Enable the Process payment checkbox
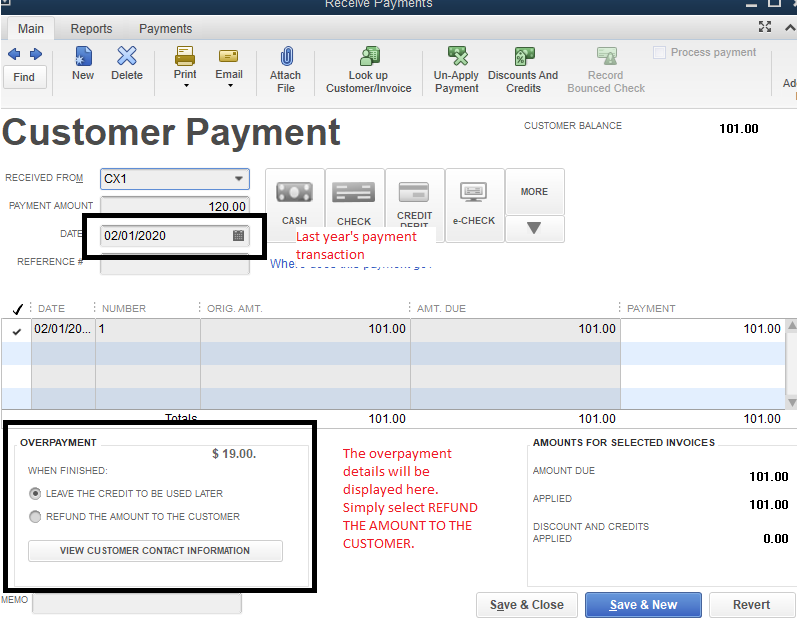The width and height of the screenshot is (797, 622). coord(659,52)
